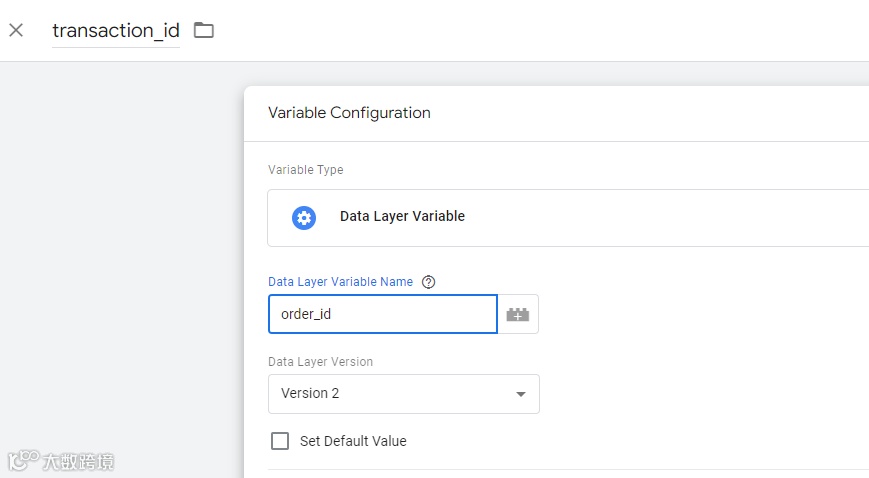Enable the Set Default Value checkbox
This screenshot has height=478, width=869.
click(x=280, y=441)
